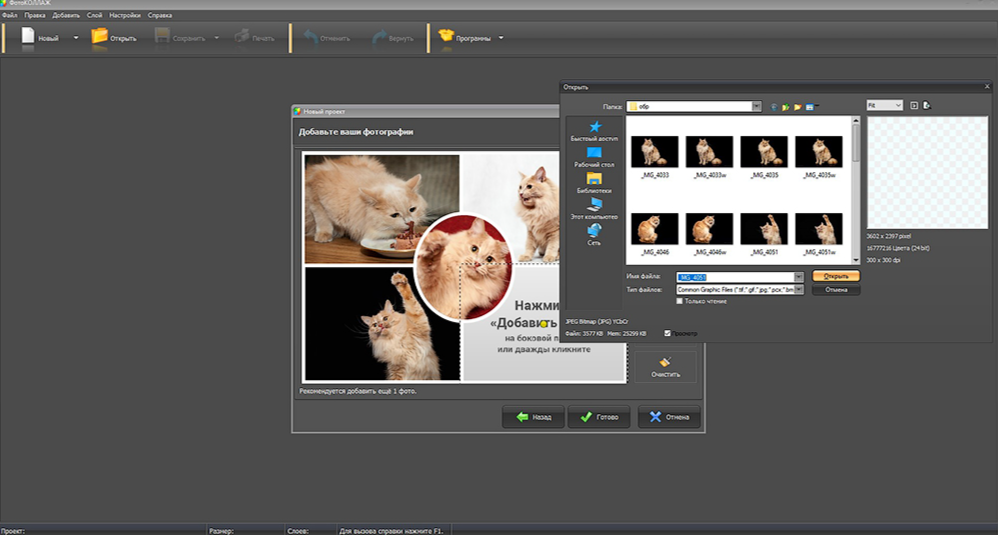Click the preview play icon beside Fit
Screen dimensions: 999x535
(914, 106)
